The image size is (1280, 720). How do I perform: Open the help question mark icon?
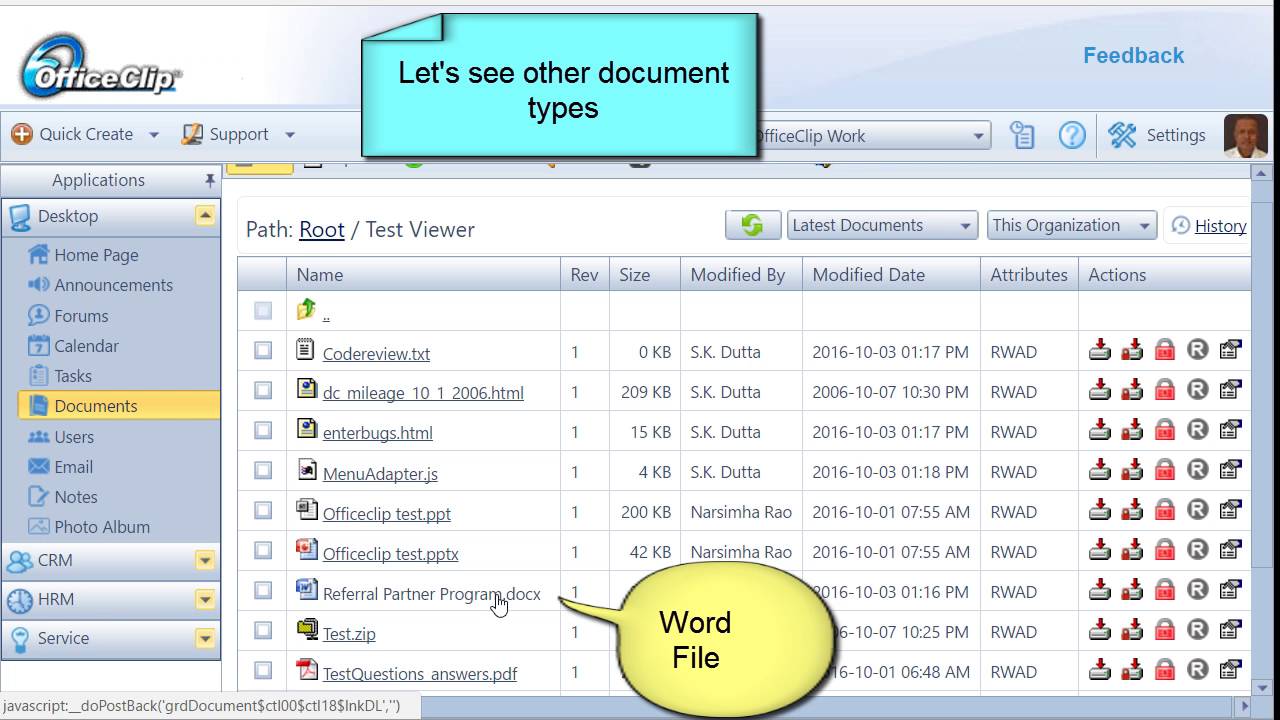1072,135
